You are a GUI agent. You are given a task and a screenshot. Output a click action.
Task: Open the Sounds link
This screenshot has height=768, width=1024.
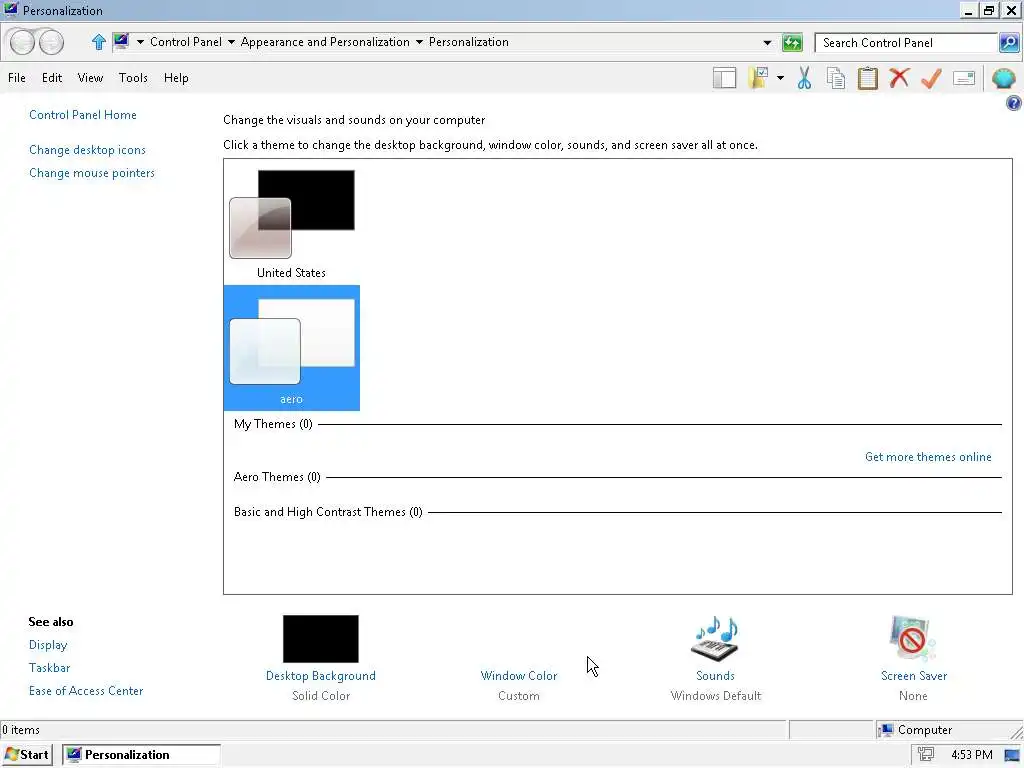(x=715, y=676)
